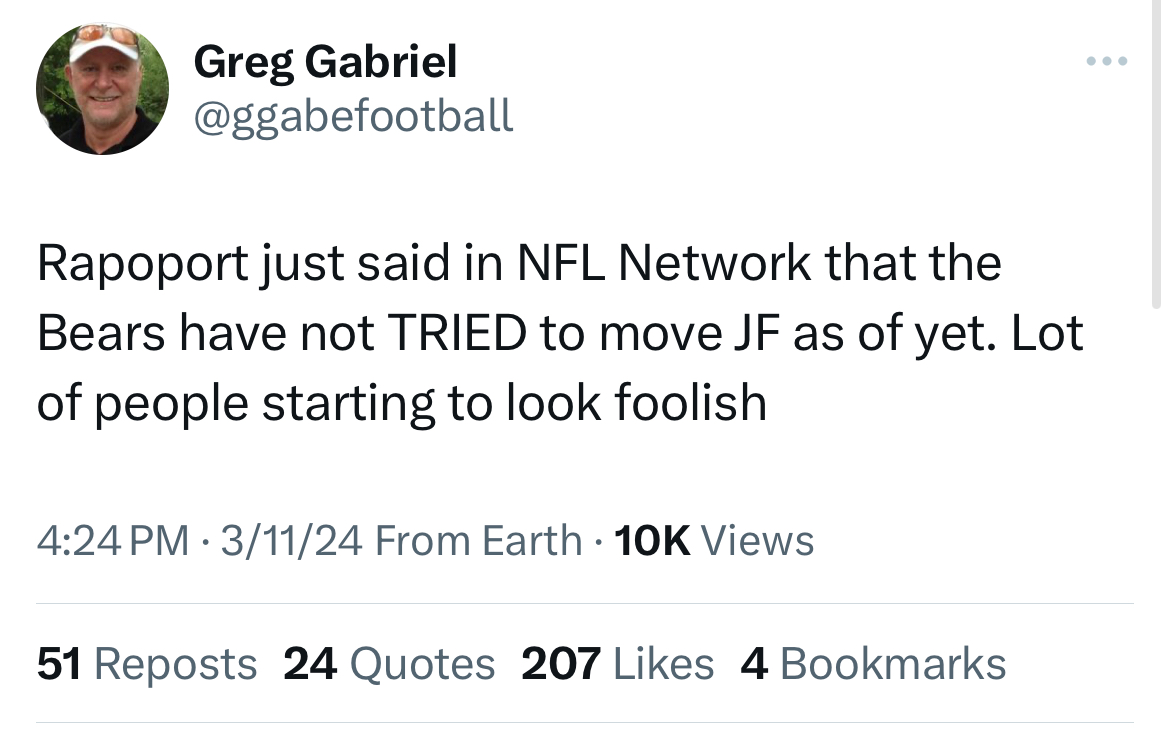View the 10K Views analytics
The width and height of the screenshot is (1170, 738).
pos(712,541)
